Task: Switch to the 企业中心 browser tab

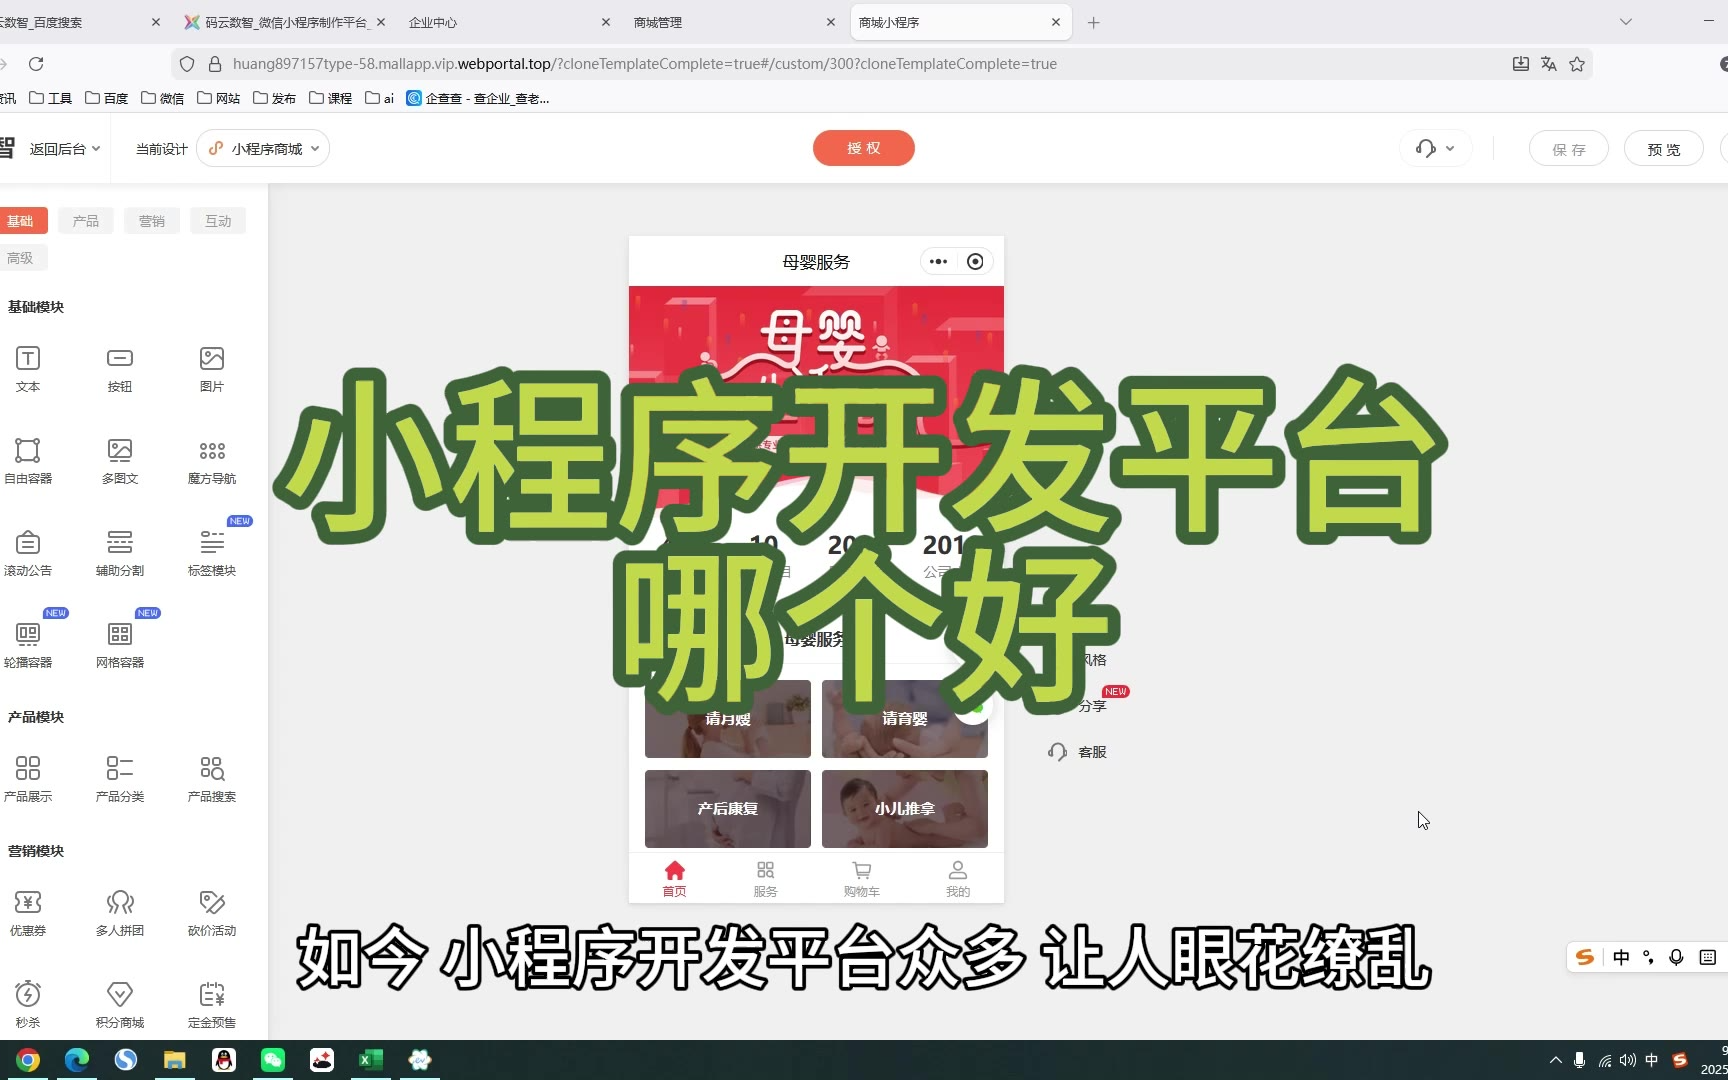Action: point(508,22)
